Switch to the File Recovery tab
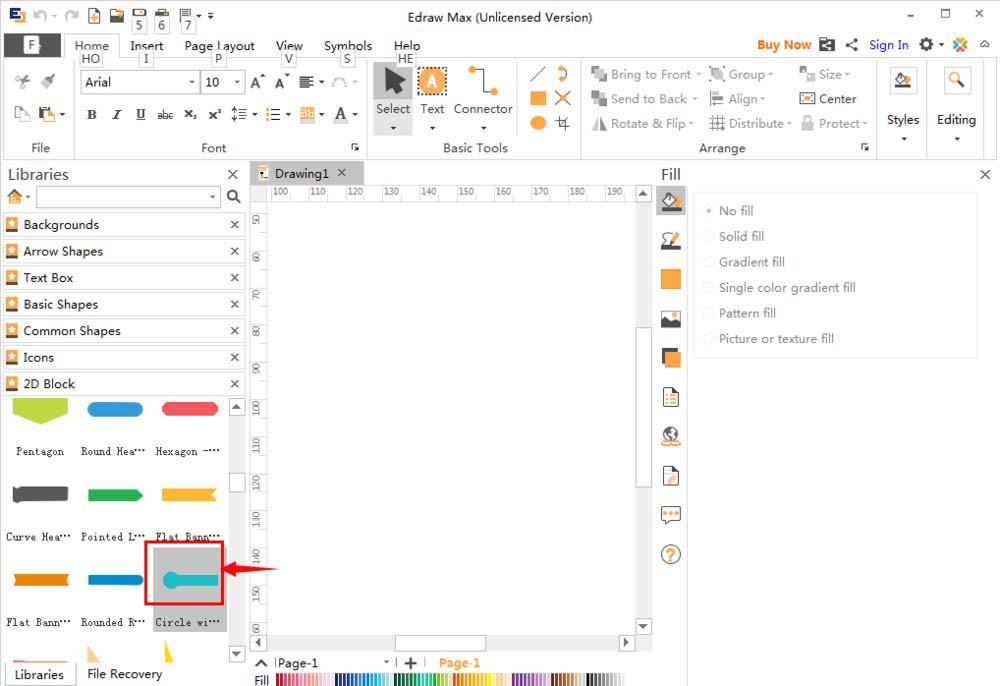 pos(124,674)
